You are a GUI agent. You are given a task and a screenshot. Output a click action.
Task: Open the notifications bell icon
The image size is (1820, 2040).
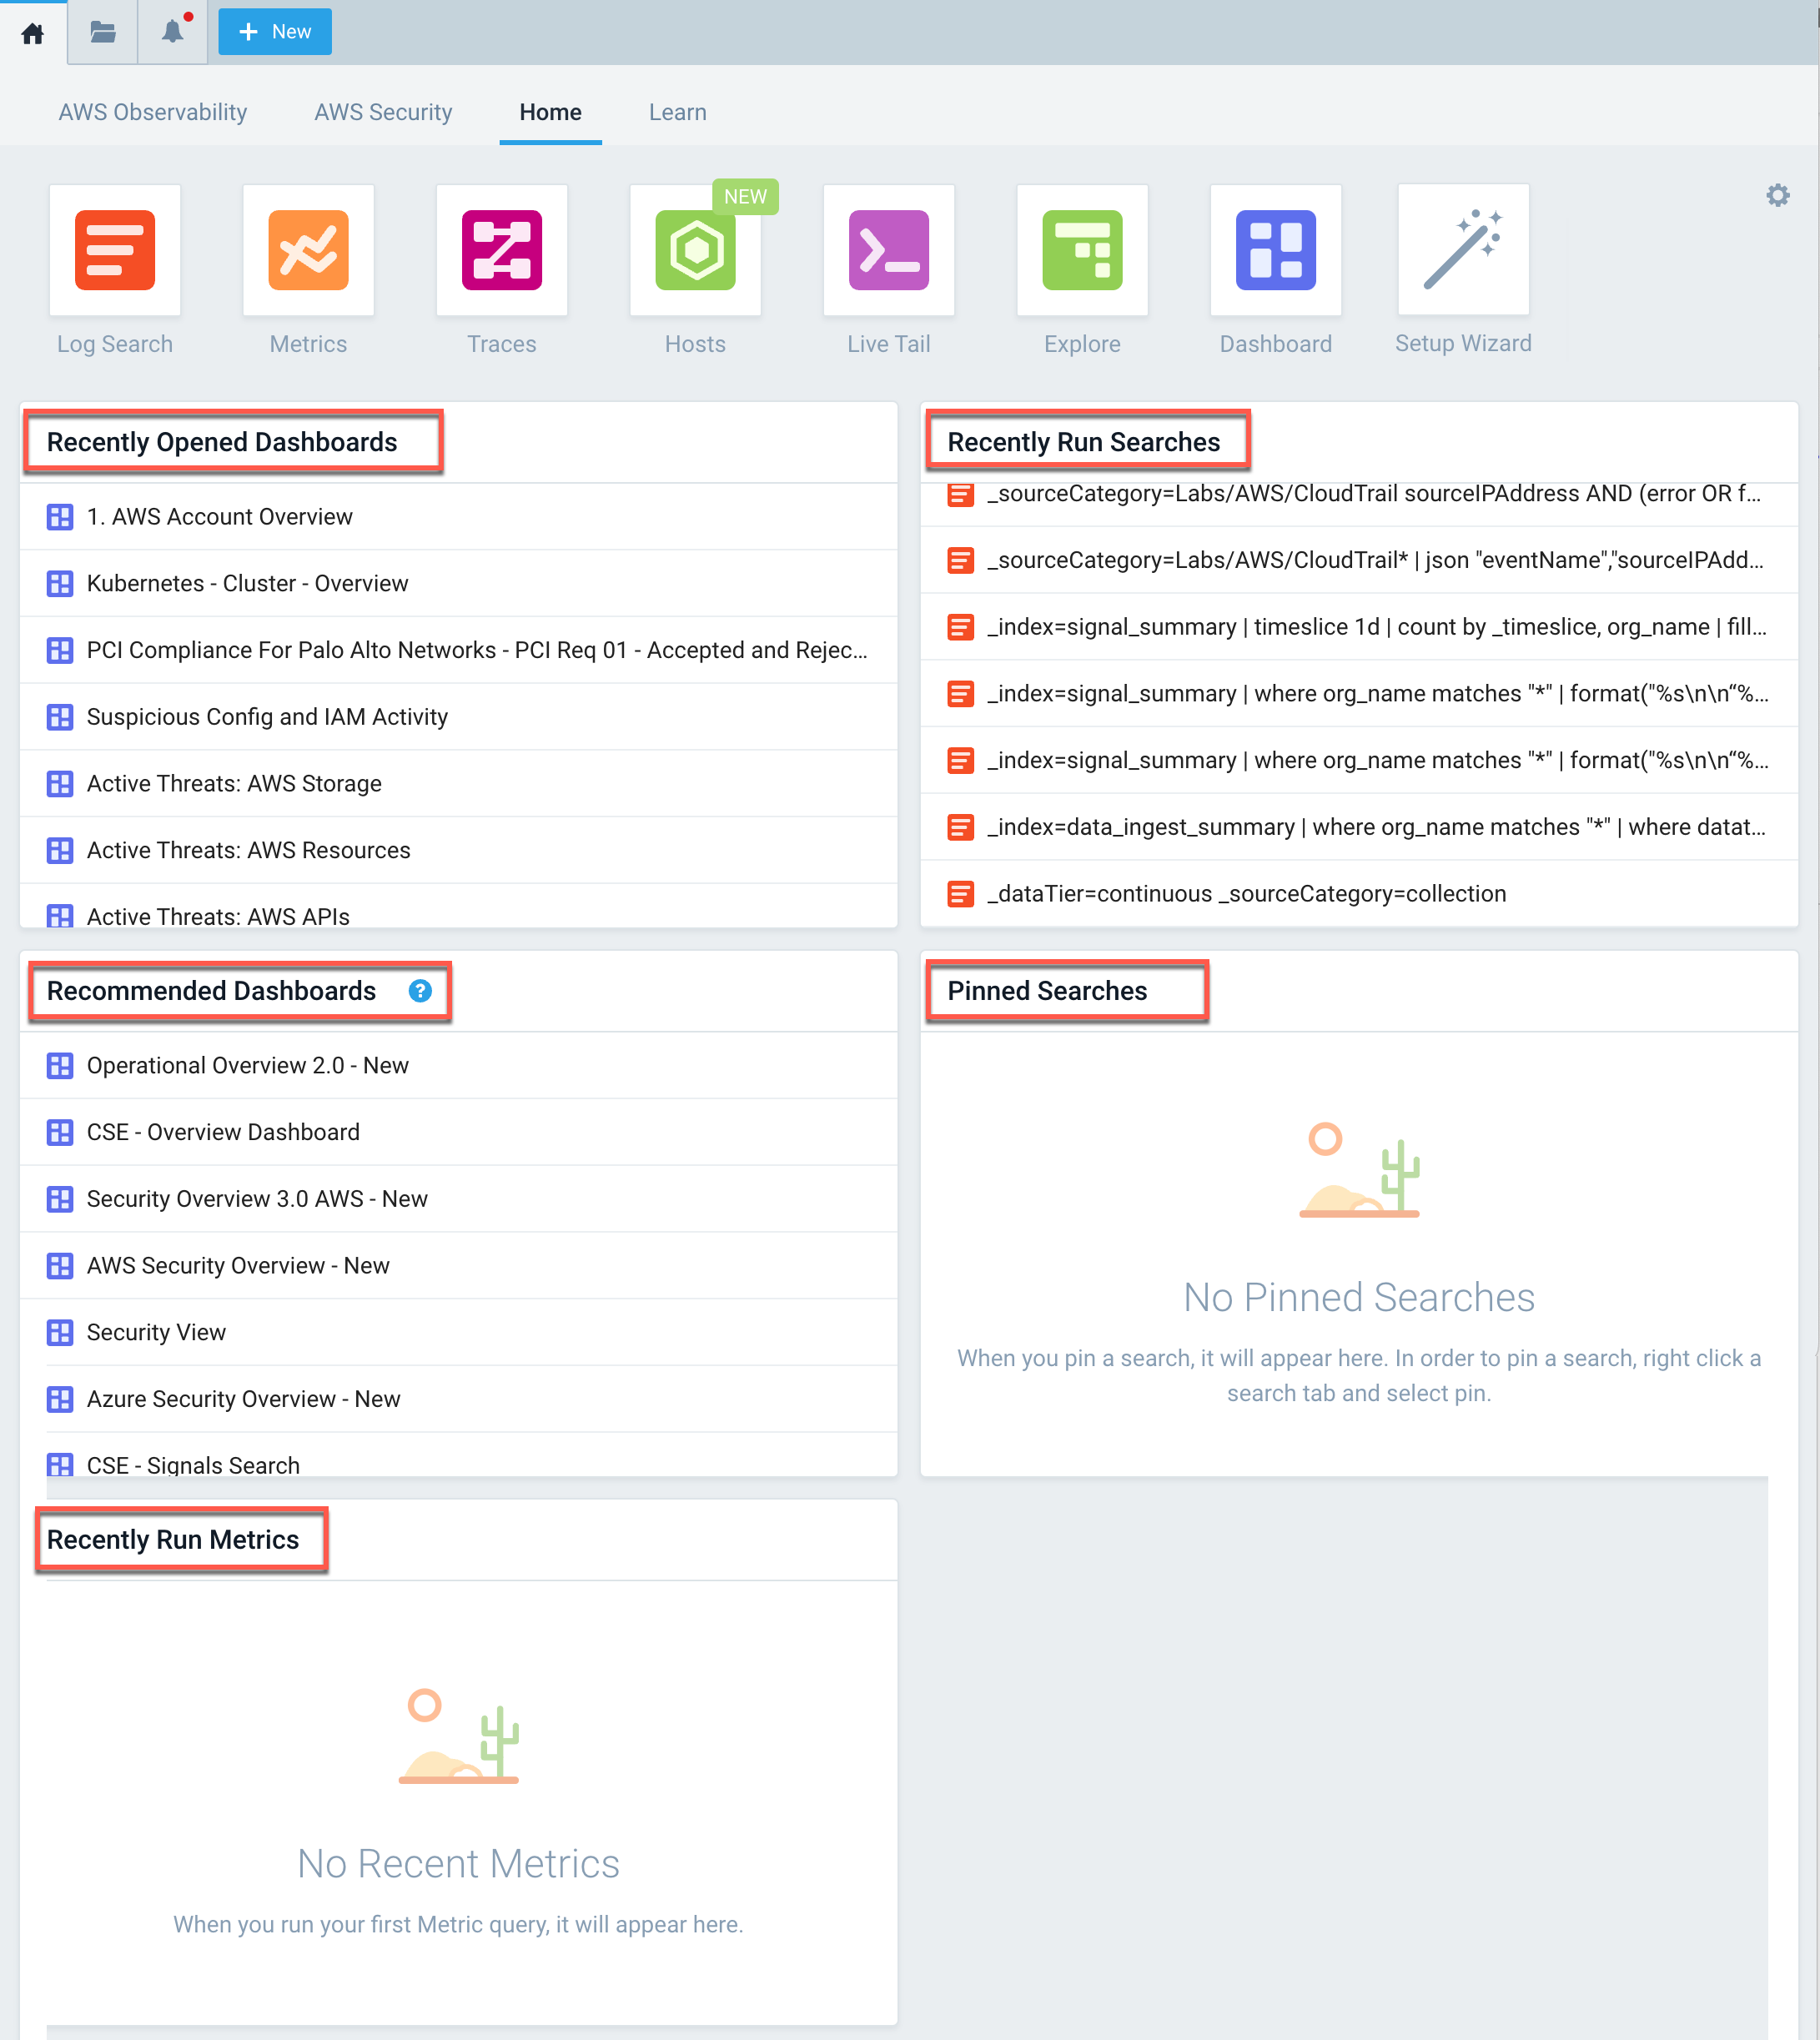point(173,33)
